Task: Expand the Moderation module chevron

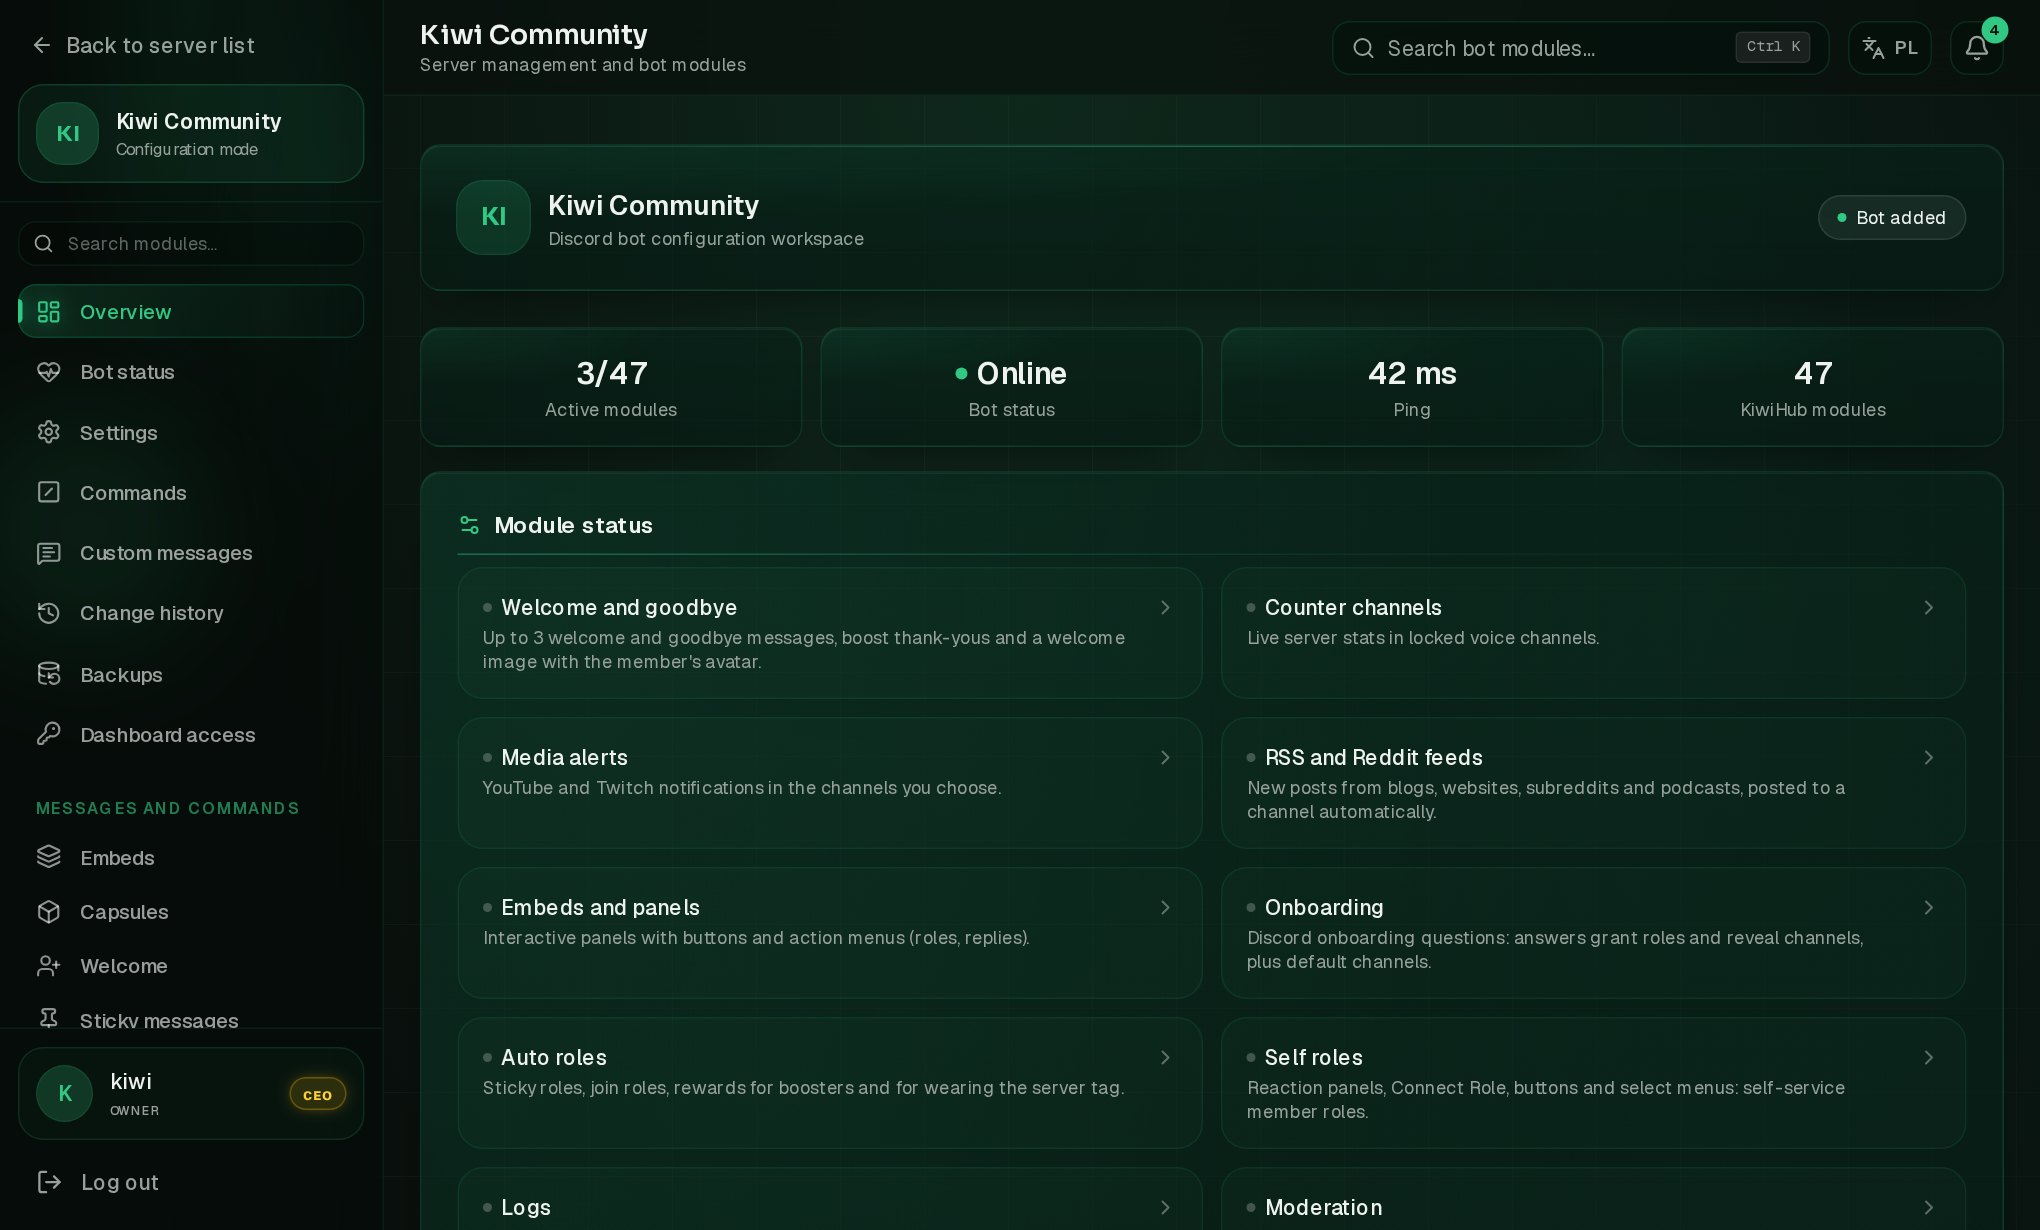Action: point(1929,1208)
